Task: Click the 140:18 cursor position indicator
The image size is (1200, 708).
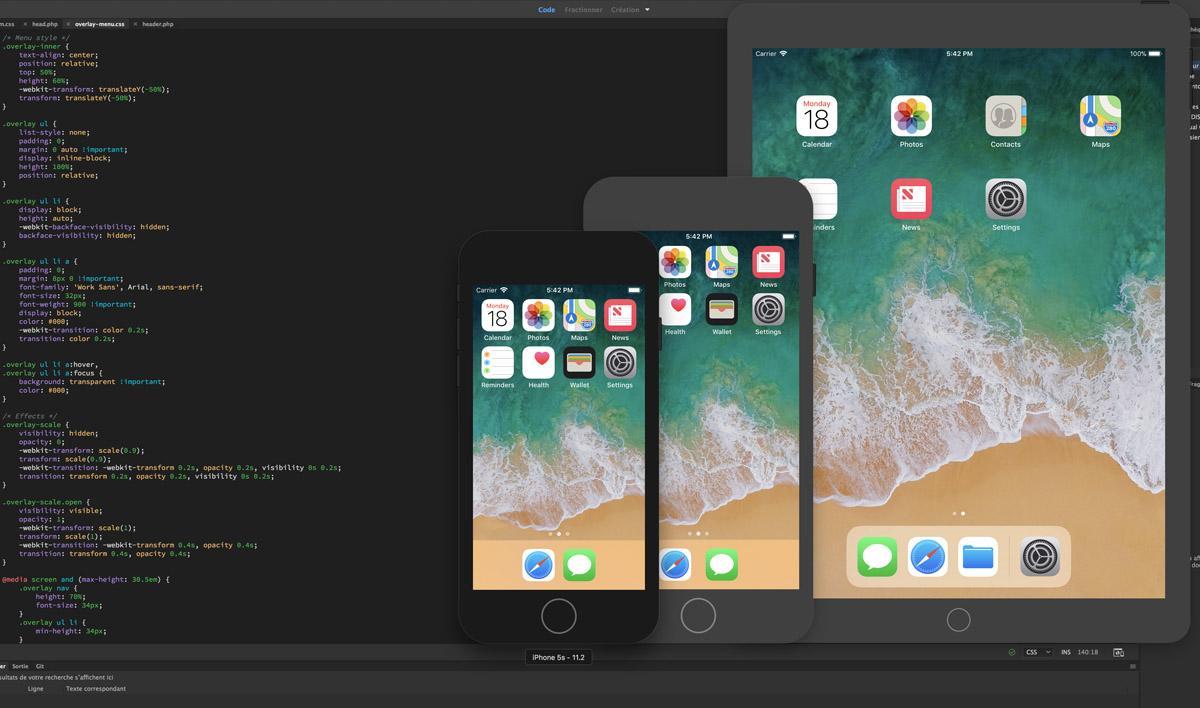Action: (1088, 652)
